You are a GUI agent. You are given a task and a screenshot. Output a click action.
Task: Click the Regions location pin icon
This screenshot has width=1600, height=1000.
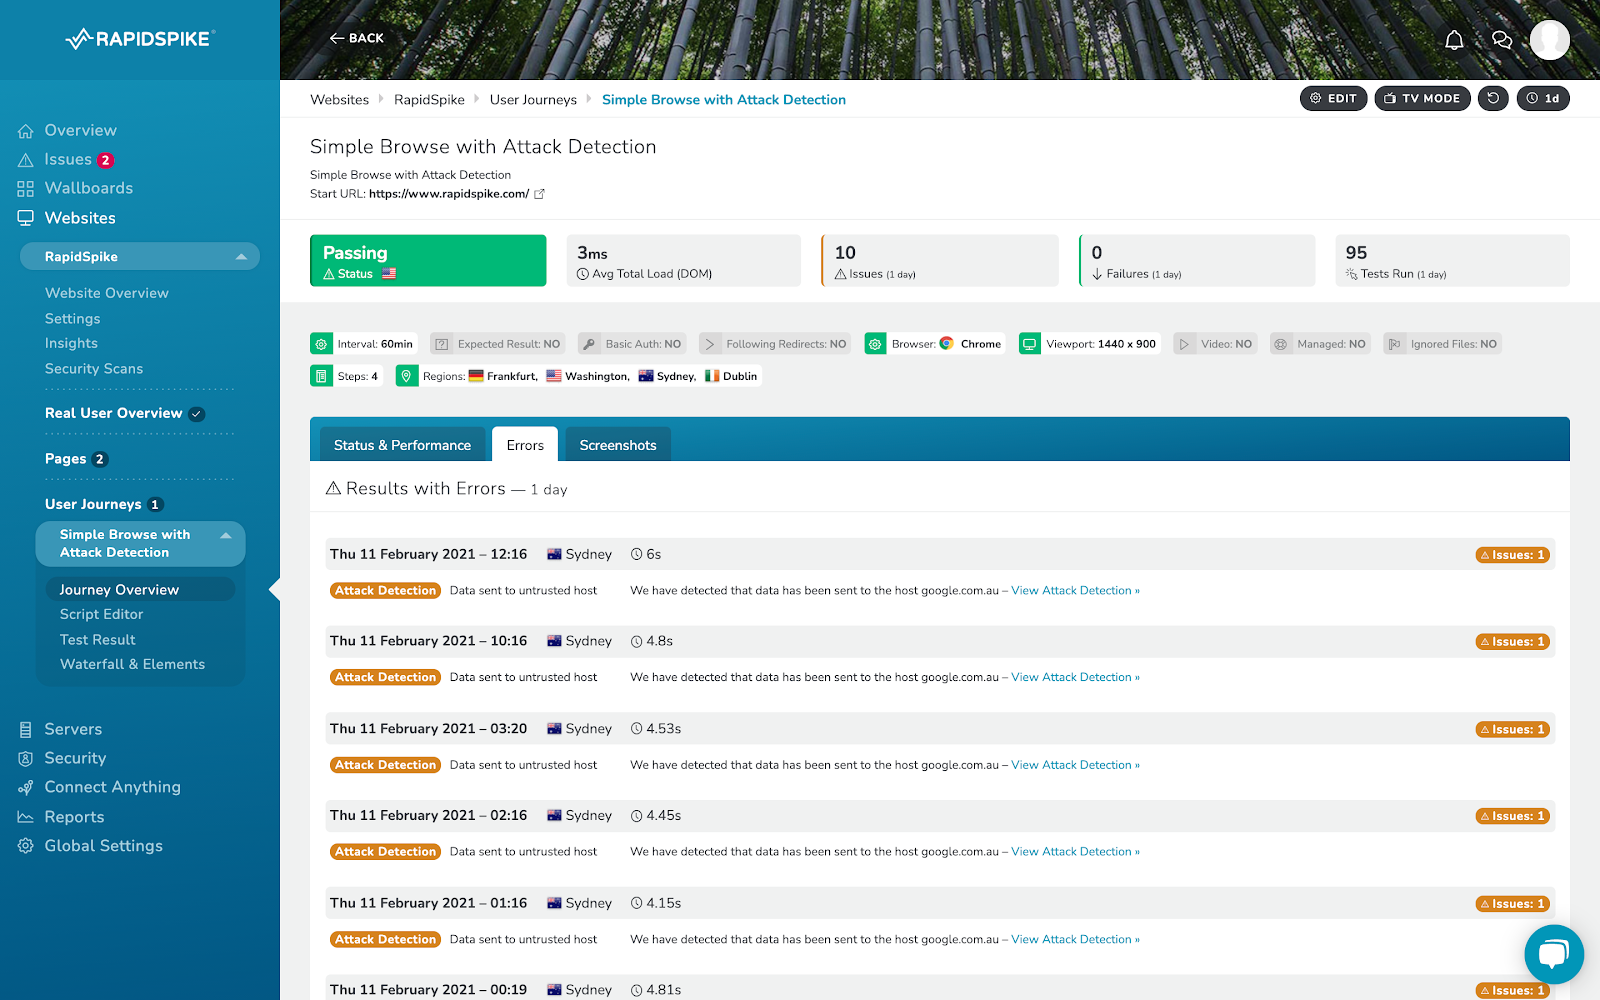406,376
